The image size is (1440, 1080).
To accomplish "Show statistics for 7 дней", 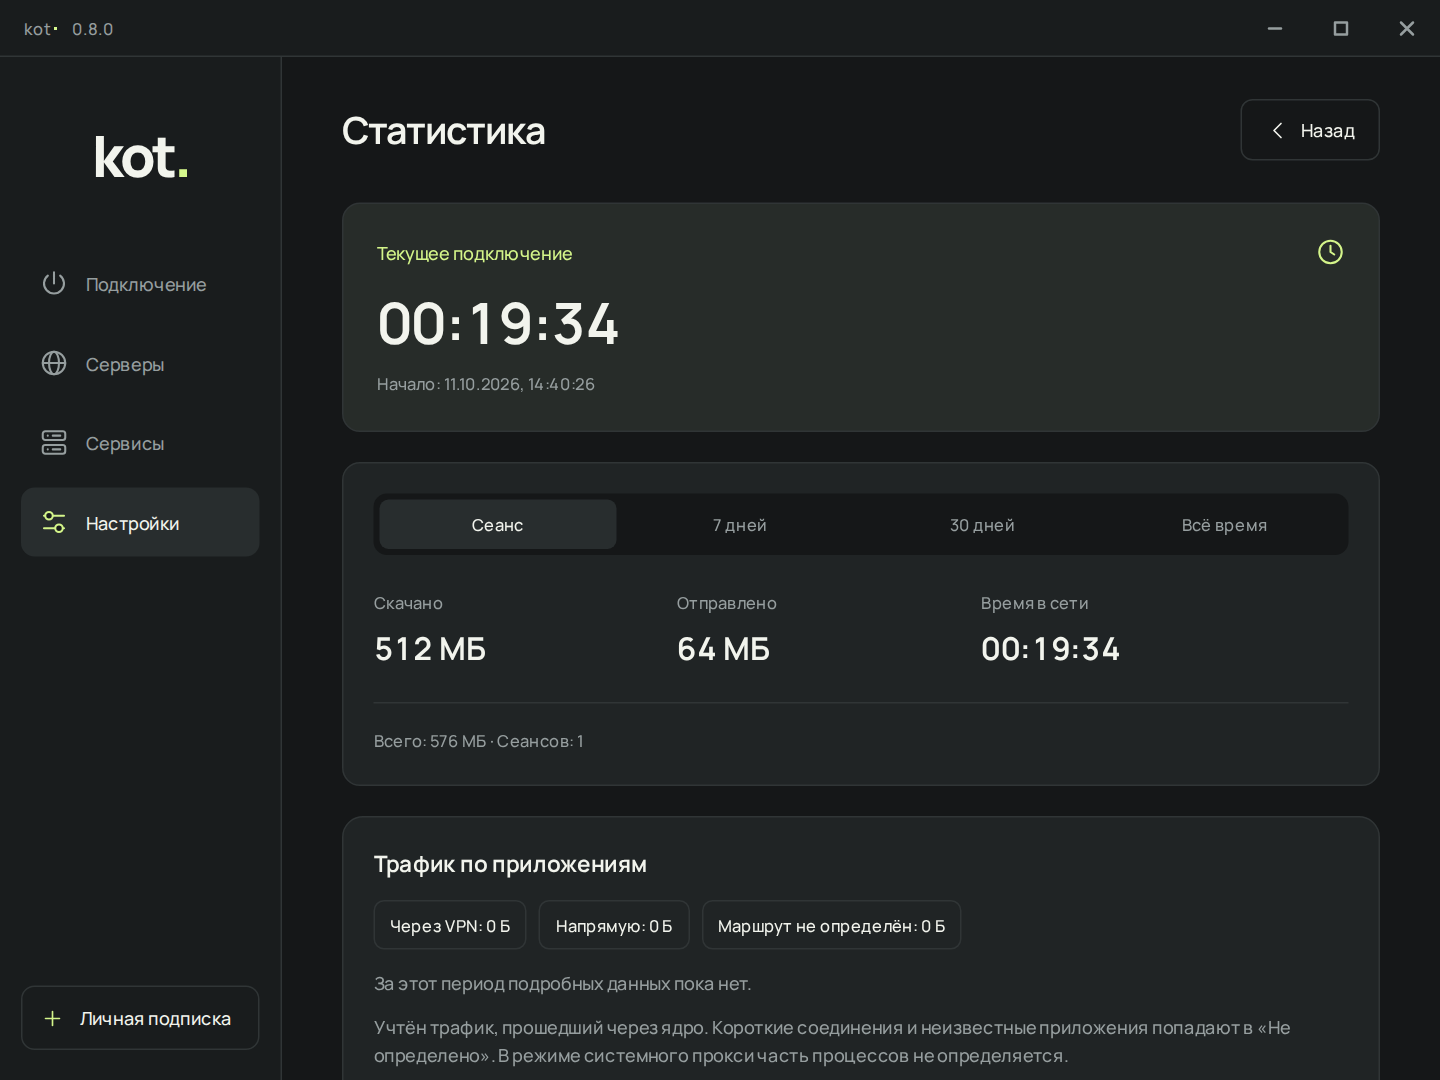I will point(740,525).
